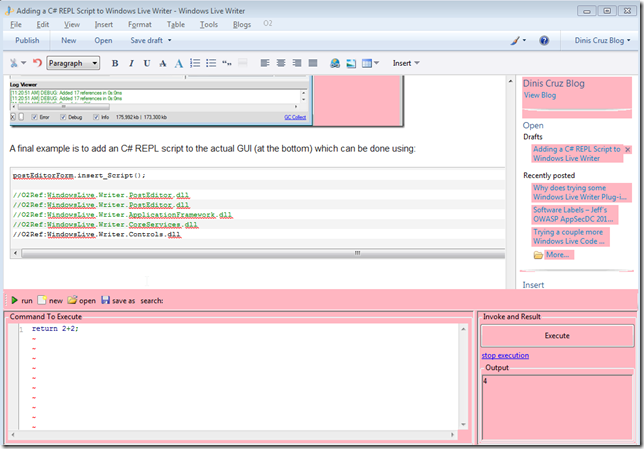This screenshot has width=644, height=449.
Task: Insert hyperlink globe icon
Action: pyautogui.click(x=335, y=63)
